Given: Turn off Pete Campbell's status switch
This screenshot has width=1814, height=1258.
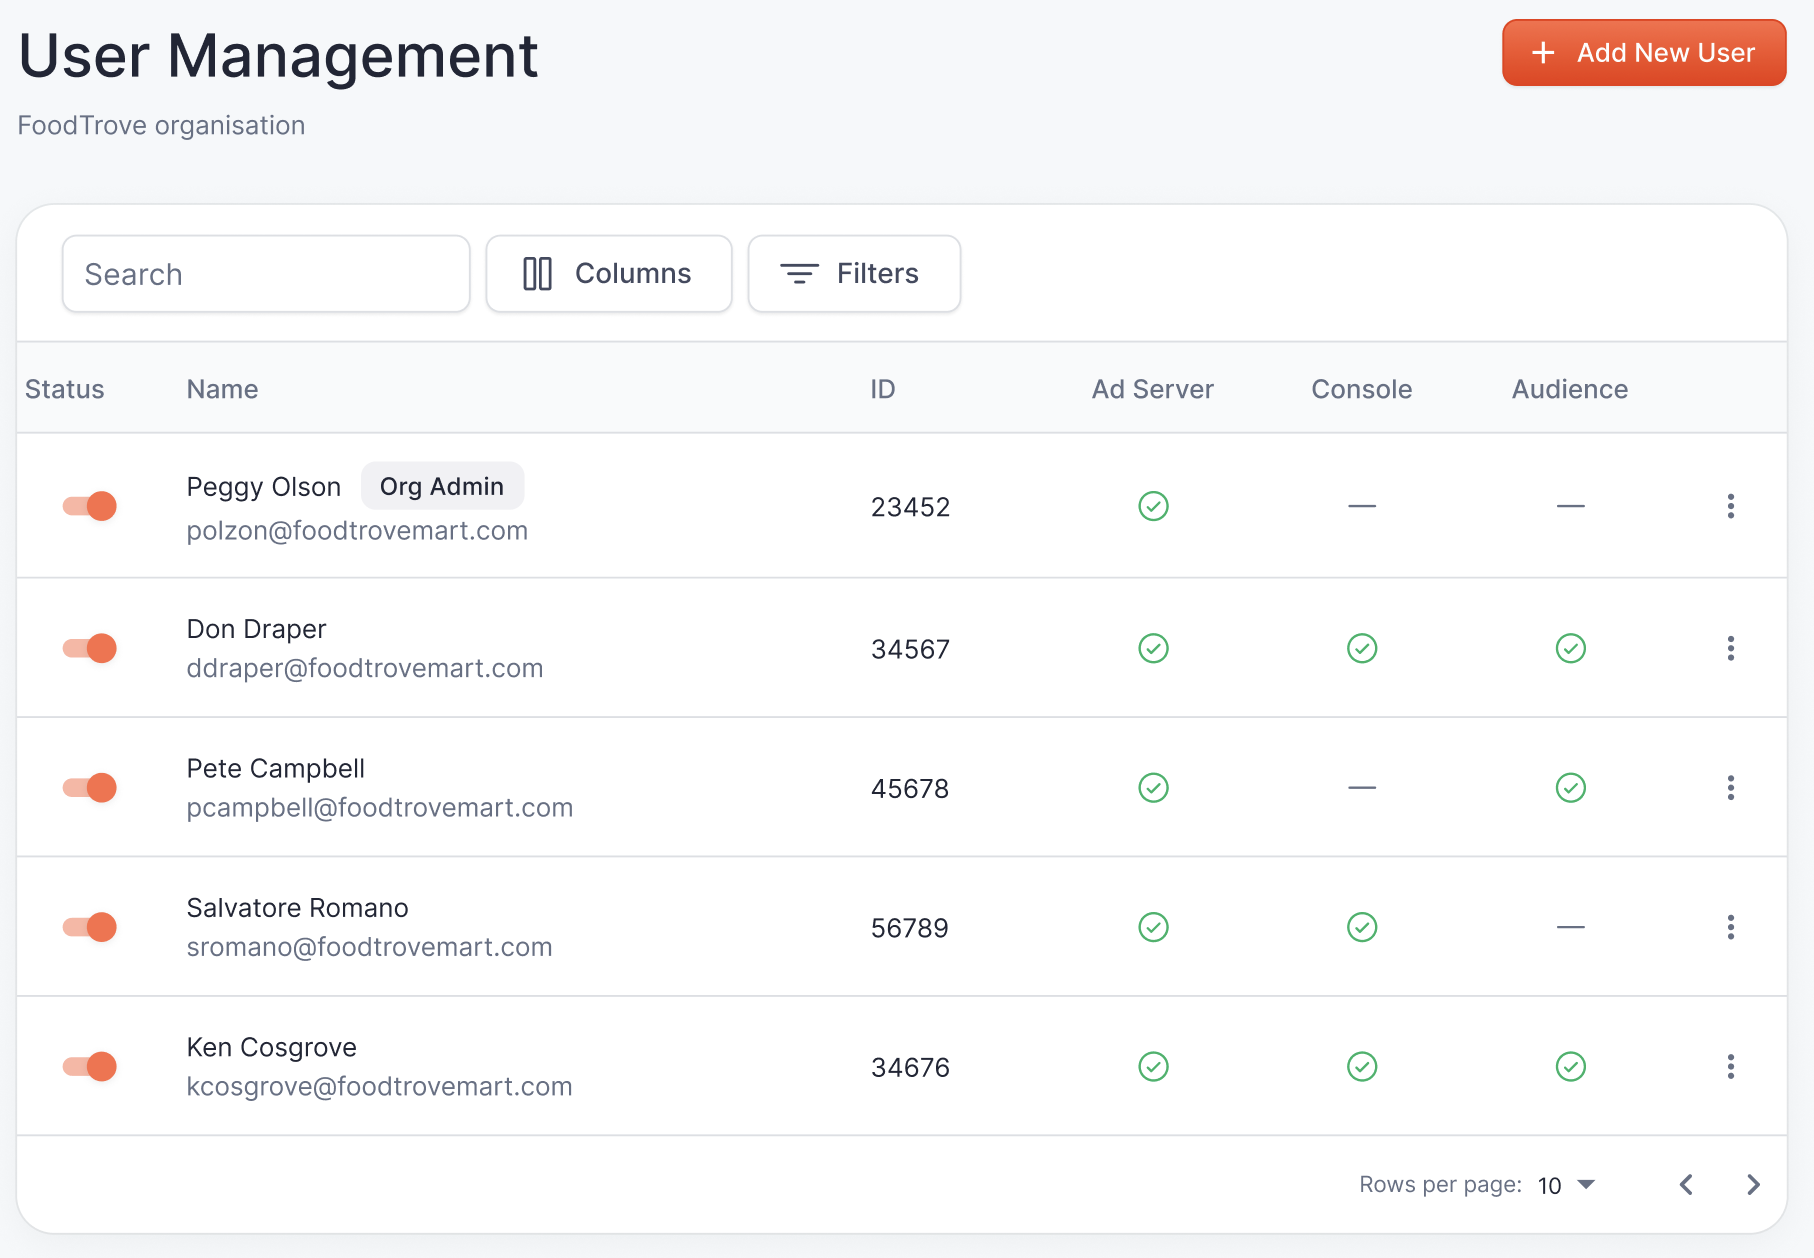Looking at the screenshot, I should click(90, 788).
